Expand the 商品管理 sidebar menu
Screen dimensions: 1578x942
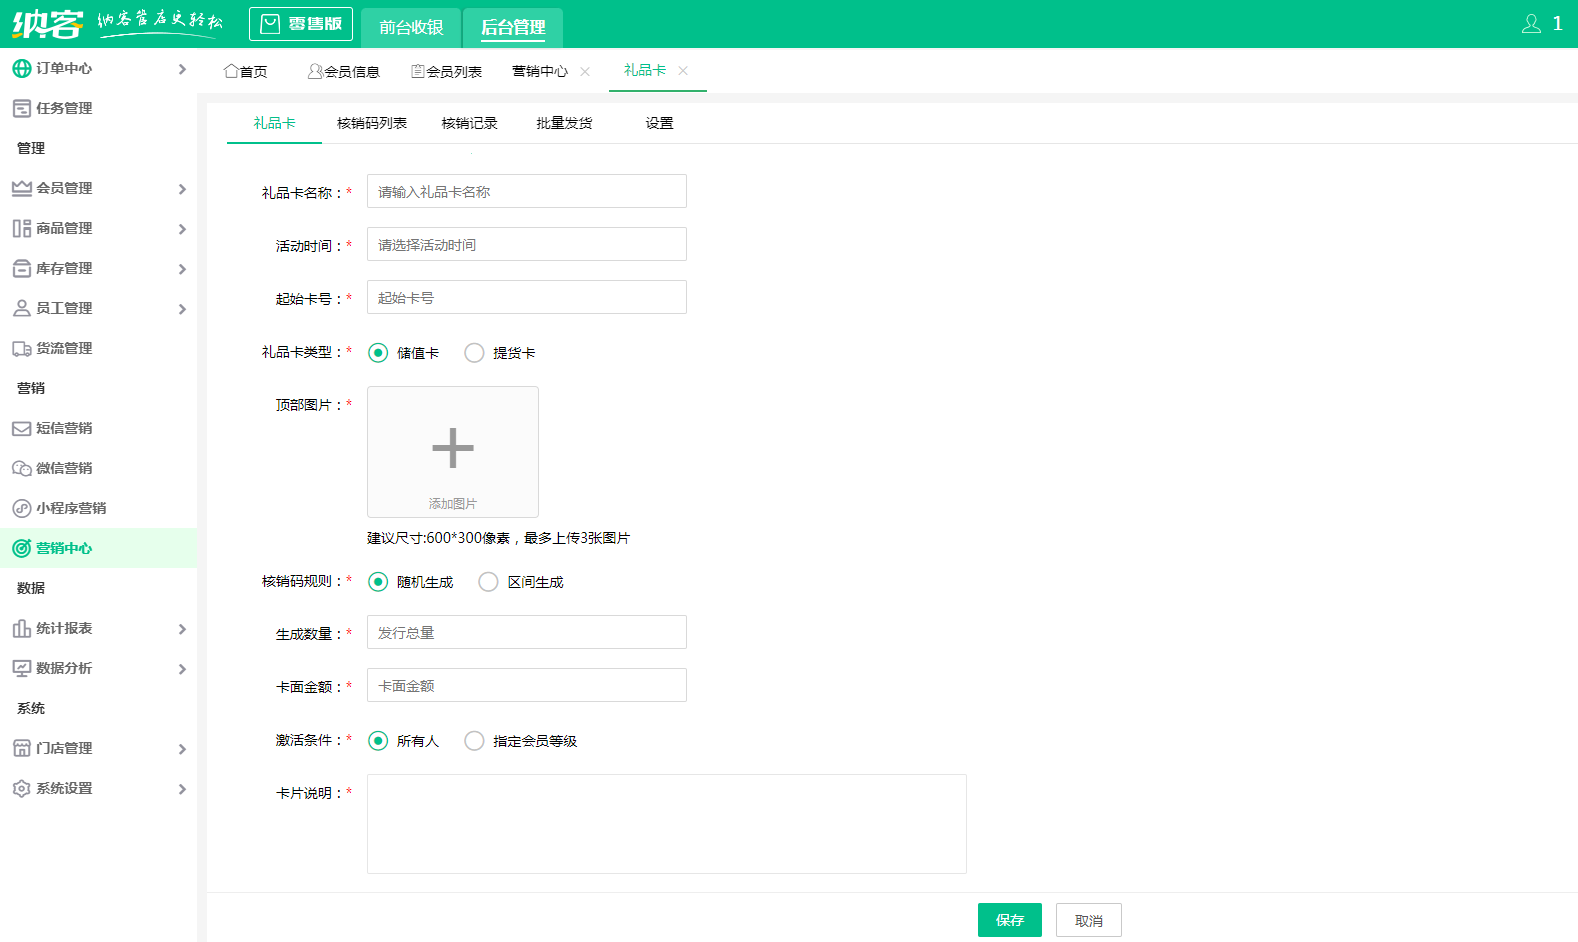click(182, 229)
